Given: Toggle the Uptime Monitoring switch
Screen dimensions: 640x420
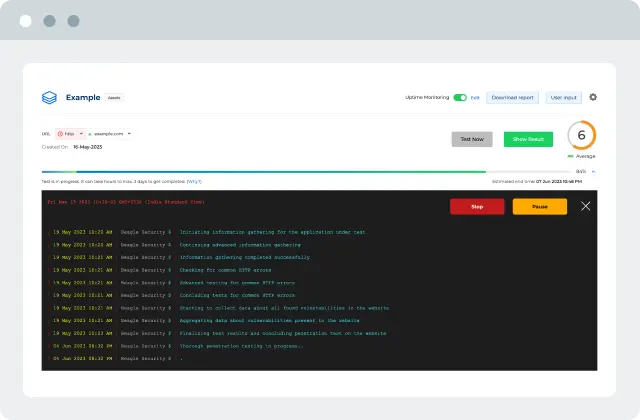Looking at the screenshot, I should pyautogui.click(x=460, y=98).
